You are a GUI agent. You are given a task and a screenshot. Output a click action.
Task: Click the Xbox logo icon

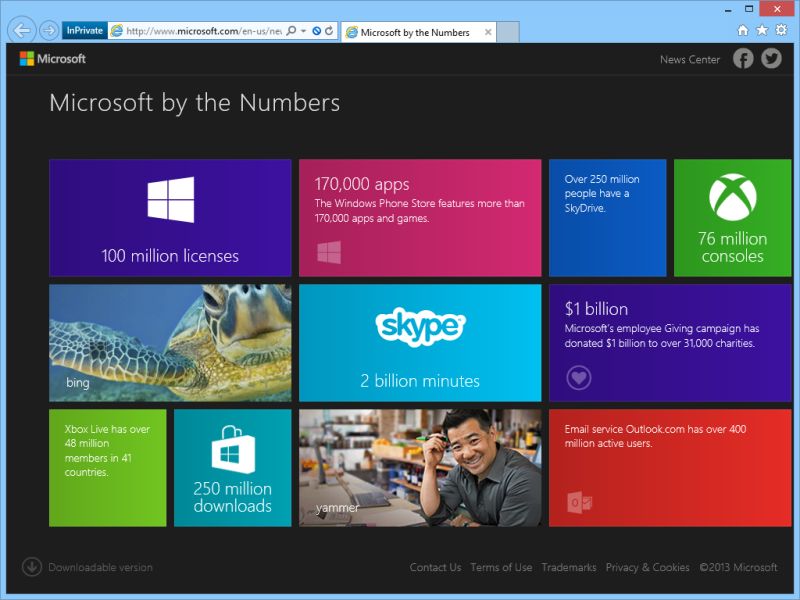coord(733,197)
